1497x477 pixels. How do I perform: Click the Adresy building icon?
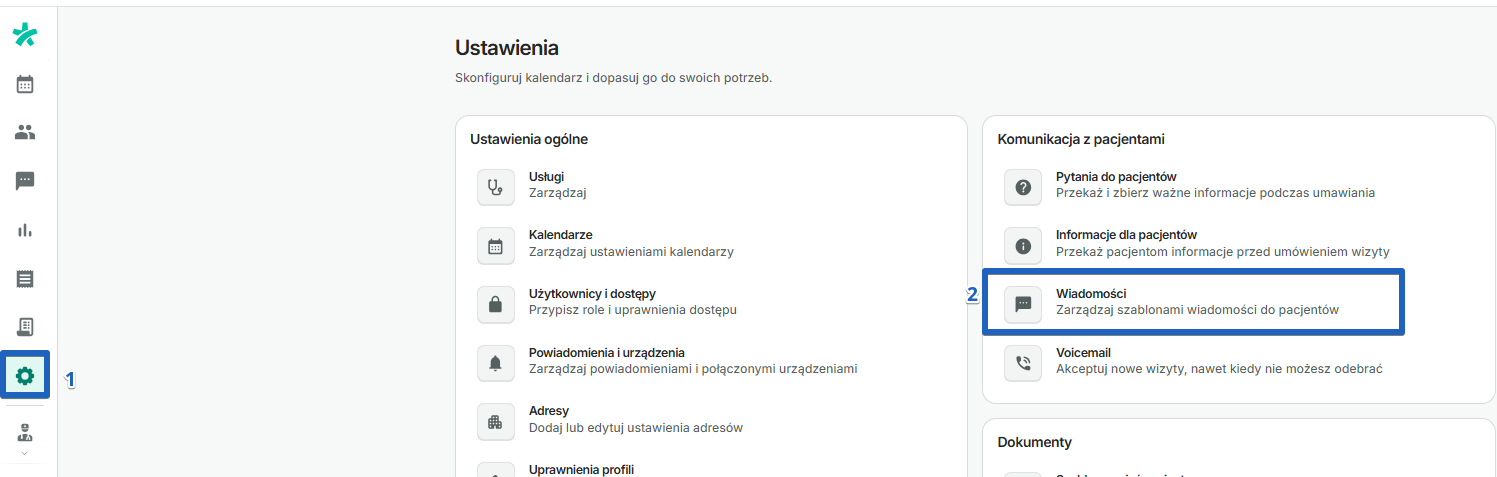(x=495, y=422)
